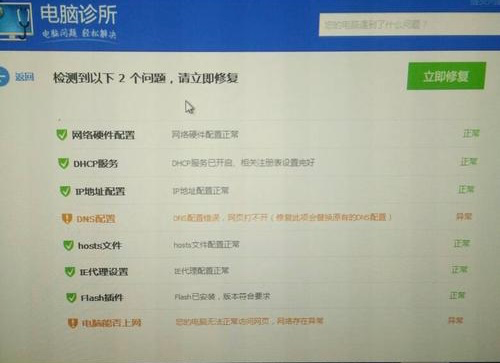500x363 pixels.
Task: Click the 正常 status in the Flash插件 row
Action: [457, 295]
